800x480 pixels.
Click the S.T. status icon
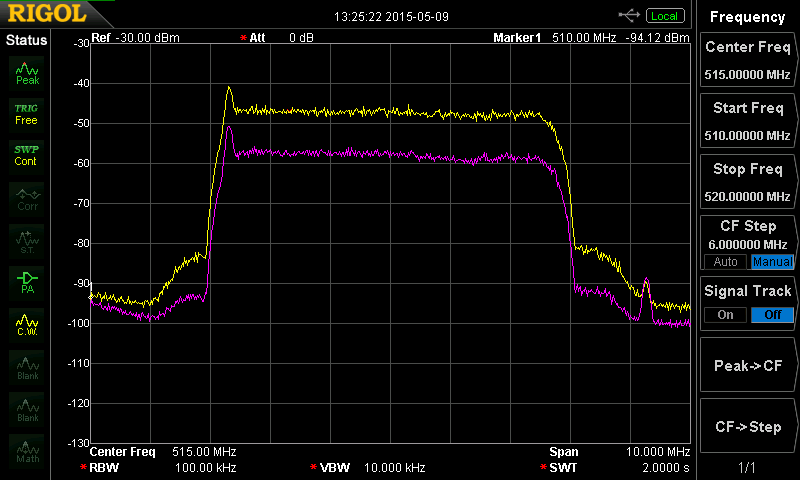coord(27,240)
